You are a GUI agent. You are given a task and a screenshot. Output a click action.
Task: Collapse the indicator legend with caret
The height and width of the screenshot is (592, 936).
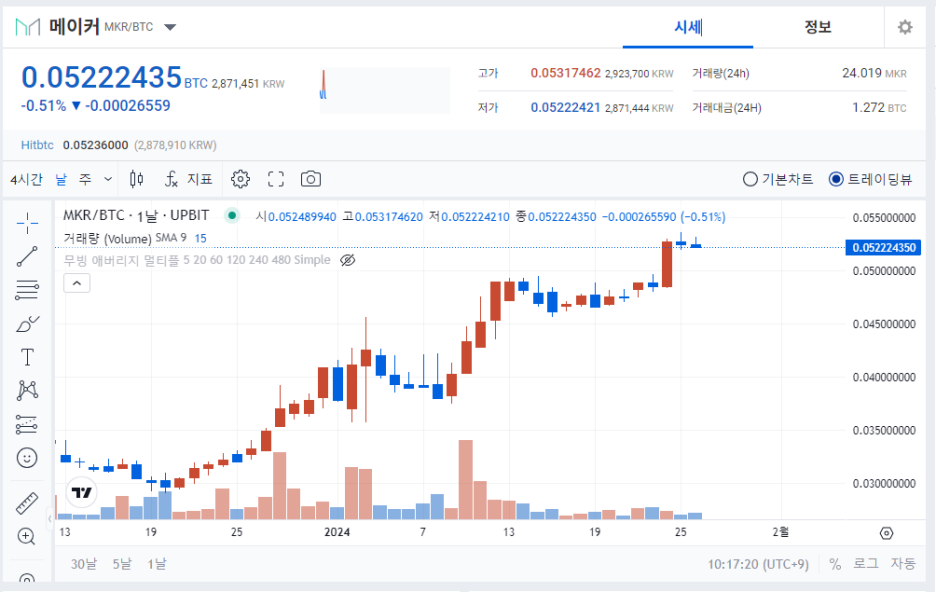[x=77, y=283]
